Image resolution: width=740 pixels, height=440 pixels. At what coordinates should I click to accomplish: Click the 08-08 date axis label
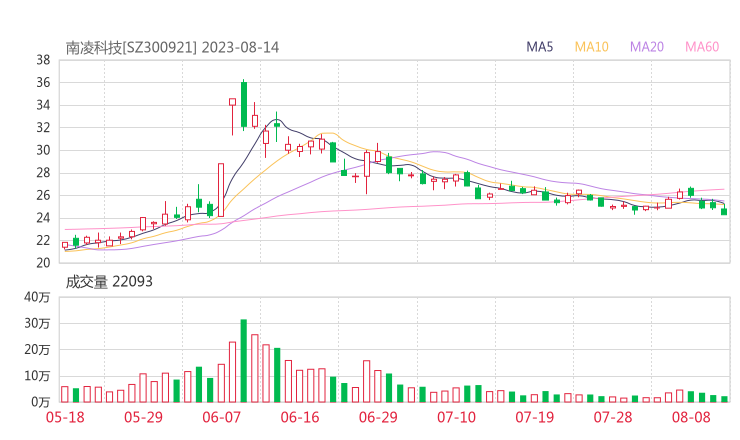pos(691,417)
